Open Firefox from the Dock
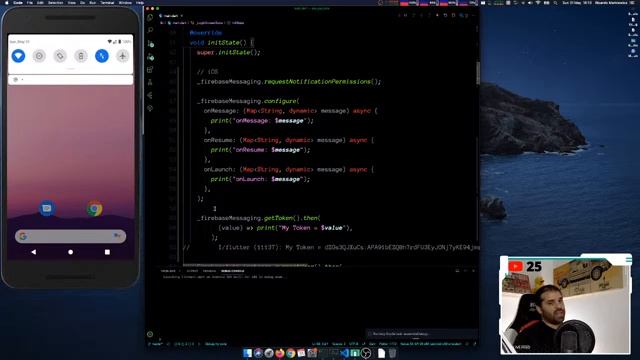Image resolution: width=640 pixels, height=360 pixels. point(280,353)
